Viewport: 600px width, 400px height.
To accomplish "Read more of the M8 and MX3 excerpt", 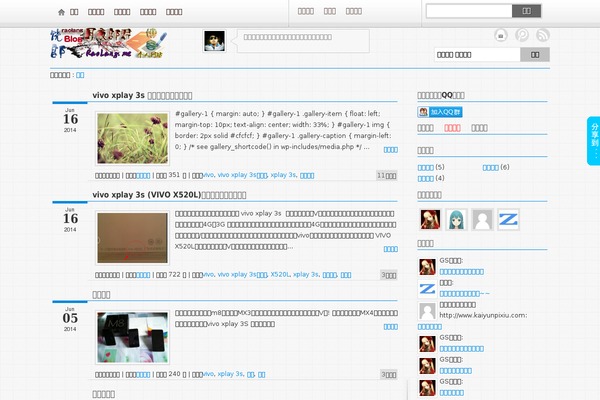I will coord(391,327).
